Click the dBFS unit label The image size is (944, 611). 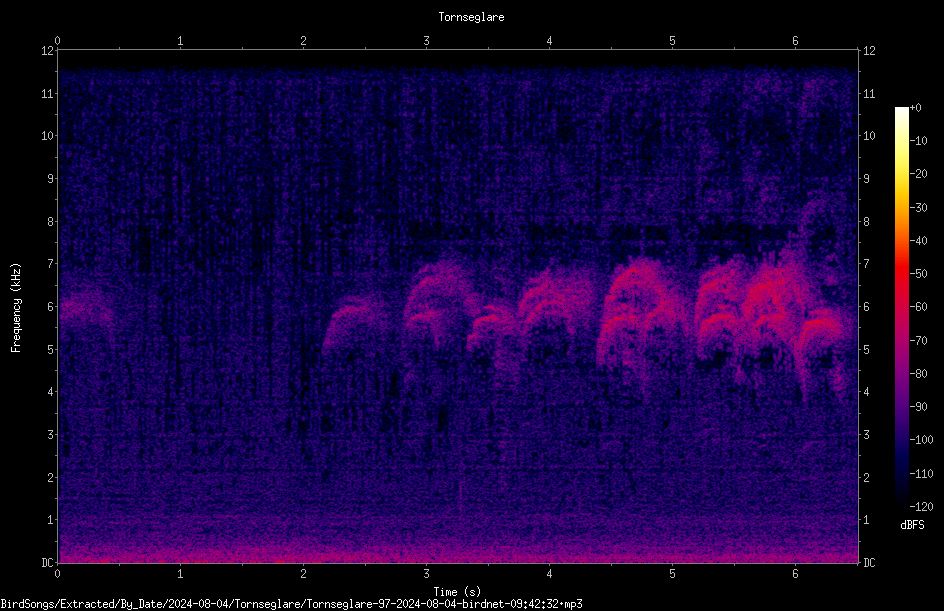[912, 525]
